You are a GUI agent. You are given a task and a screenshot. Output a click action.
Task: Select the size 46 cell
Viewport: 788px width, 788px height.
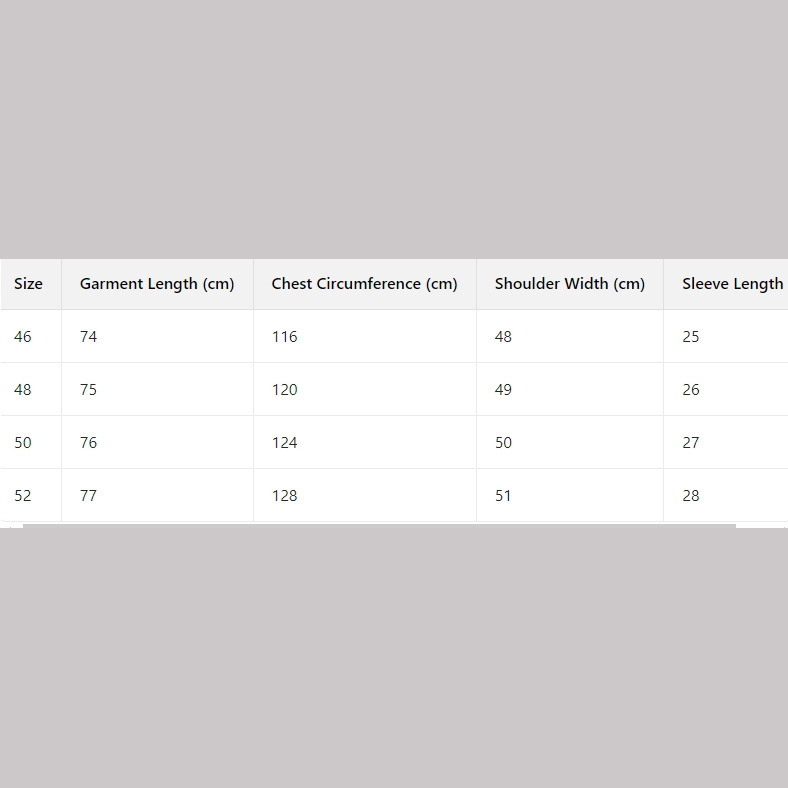pyautogui.click(x=23, y=337)
